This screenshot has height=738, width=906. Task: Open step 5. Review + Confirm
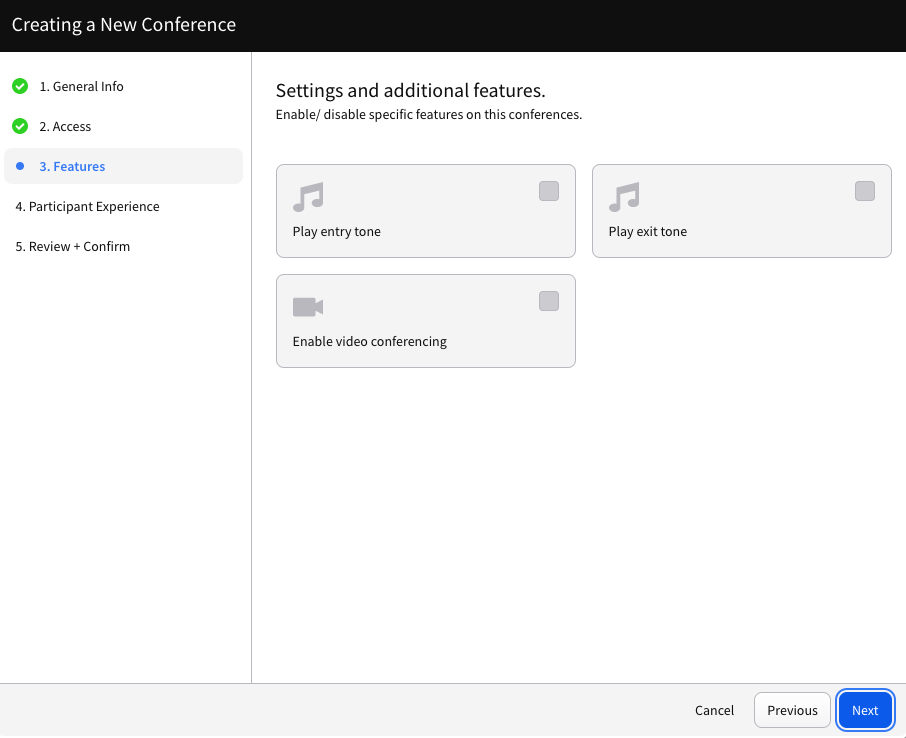[73, 246]
